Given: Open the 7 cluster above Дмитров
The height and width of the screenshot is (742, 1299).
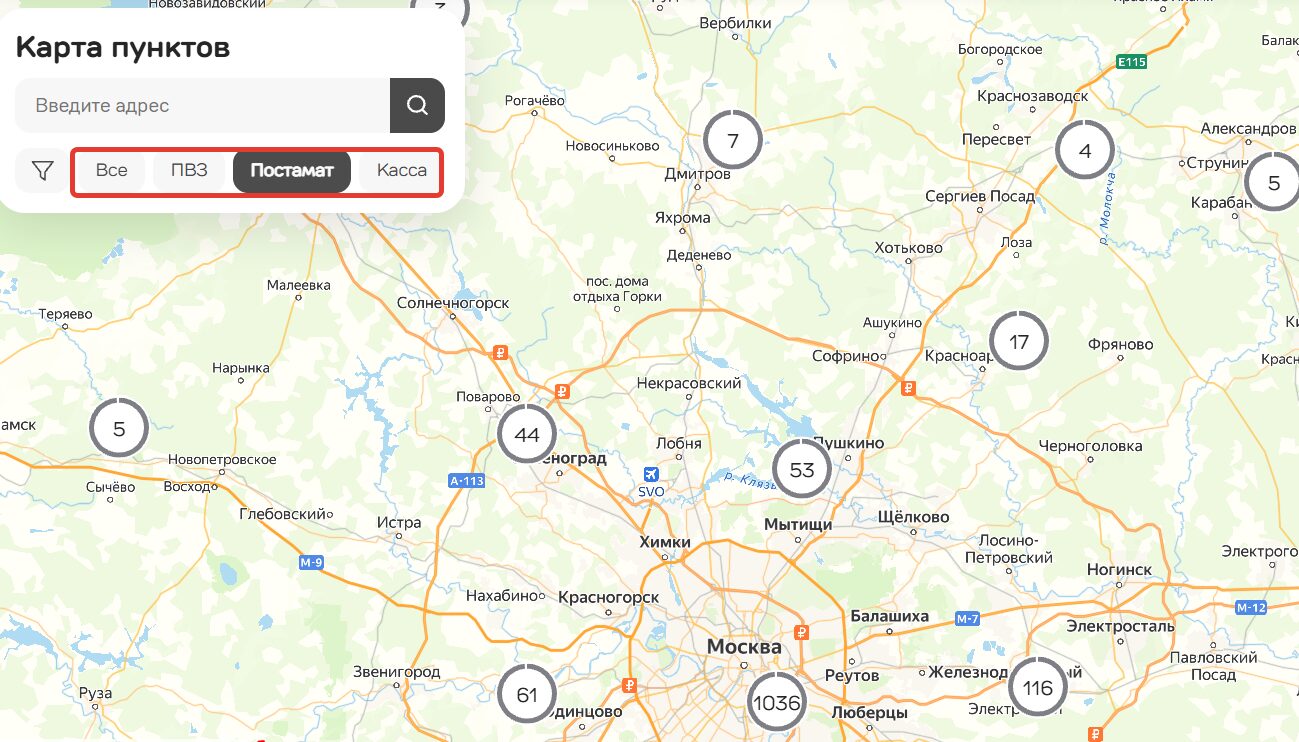Looking at the screenshot, I should [732, 140].
